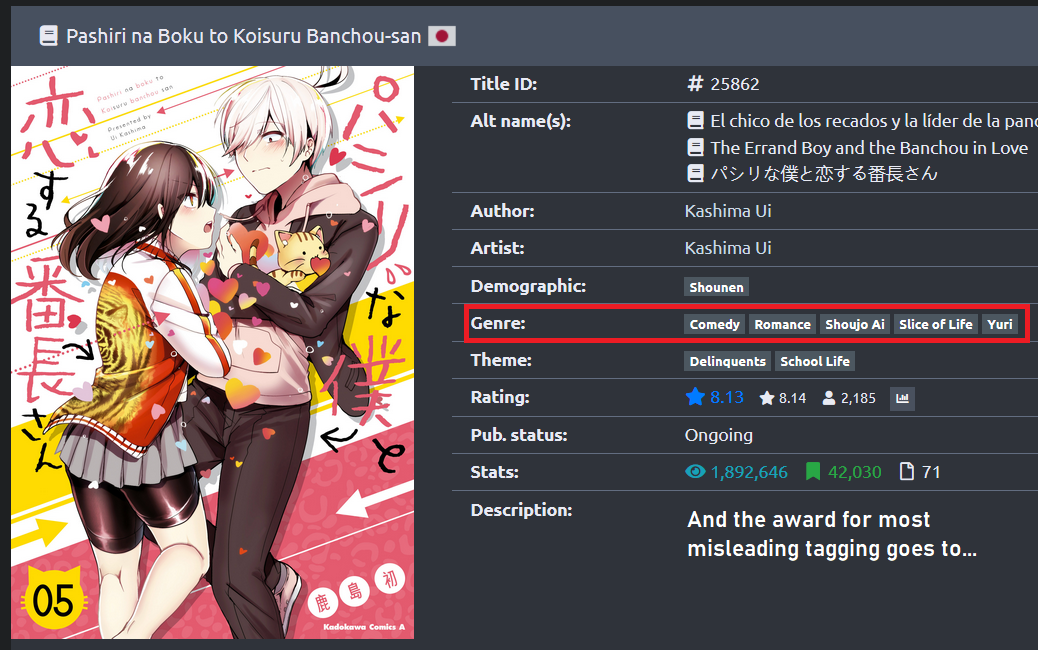1038x650 pixels.
Task: Open the Shoujo Ai genre tag
Action: pos(855,324)
